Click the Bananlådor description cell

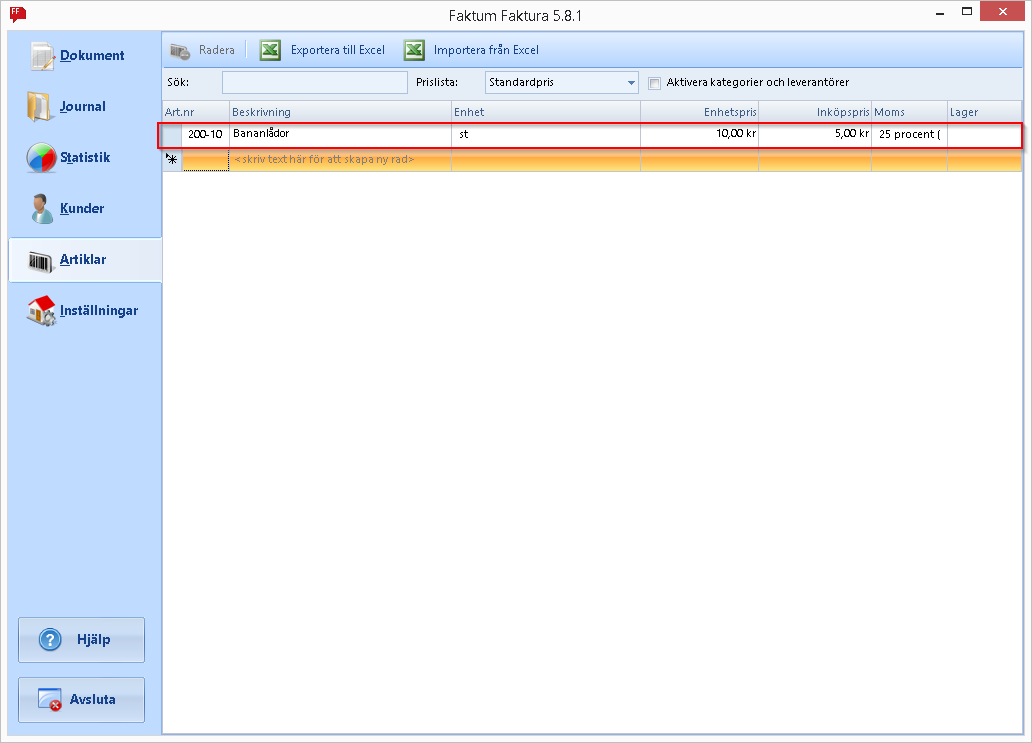tap(340, 134)
